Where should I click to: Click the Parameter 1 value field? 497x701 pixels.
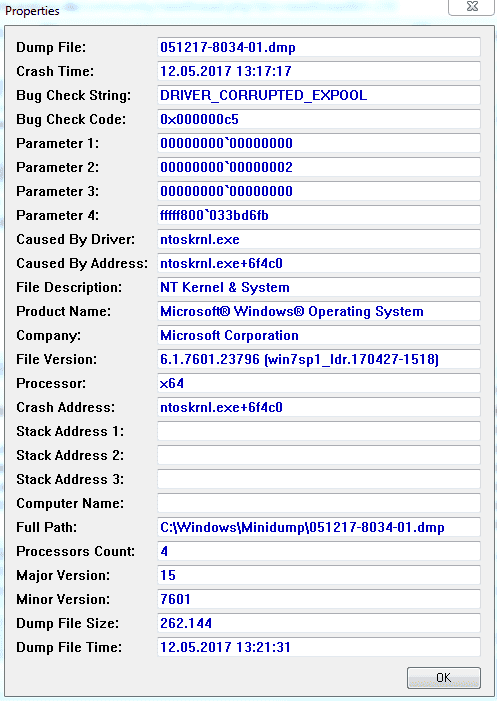[319, 144]
